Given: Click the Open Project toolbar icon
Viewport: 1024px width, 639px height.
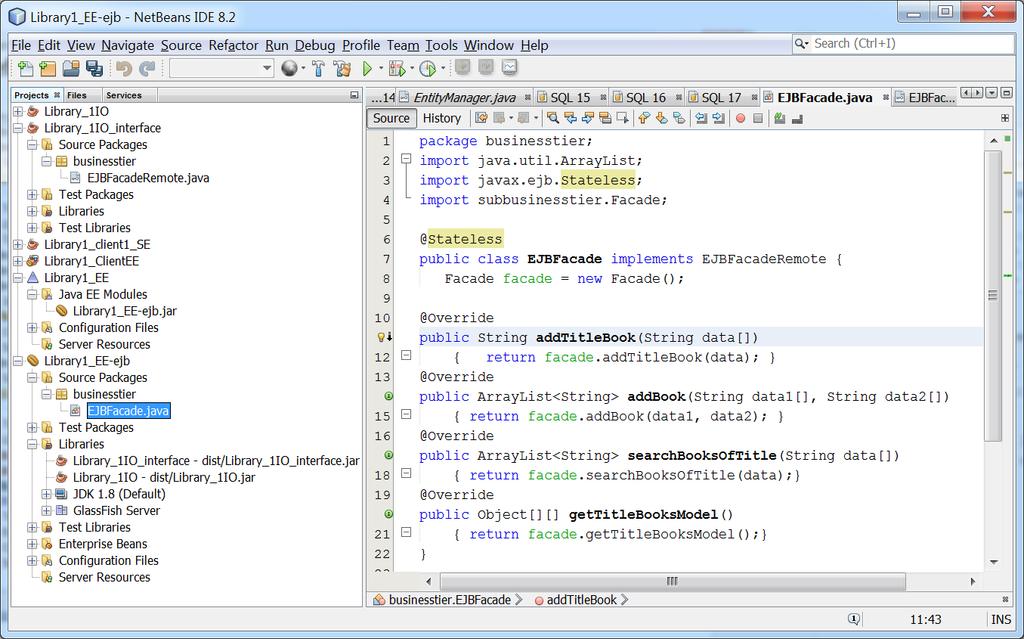Looking at the screenshot, I should tap(71, 68).
